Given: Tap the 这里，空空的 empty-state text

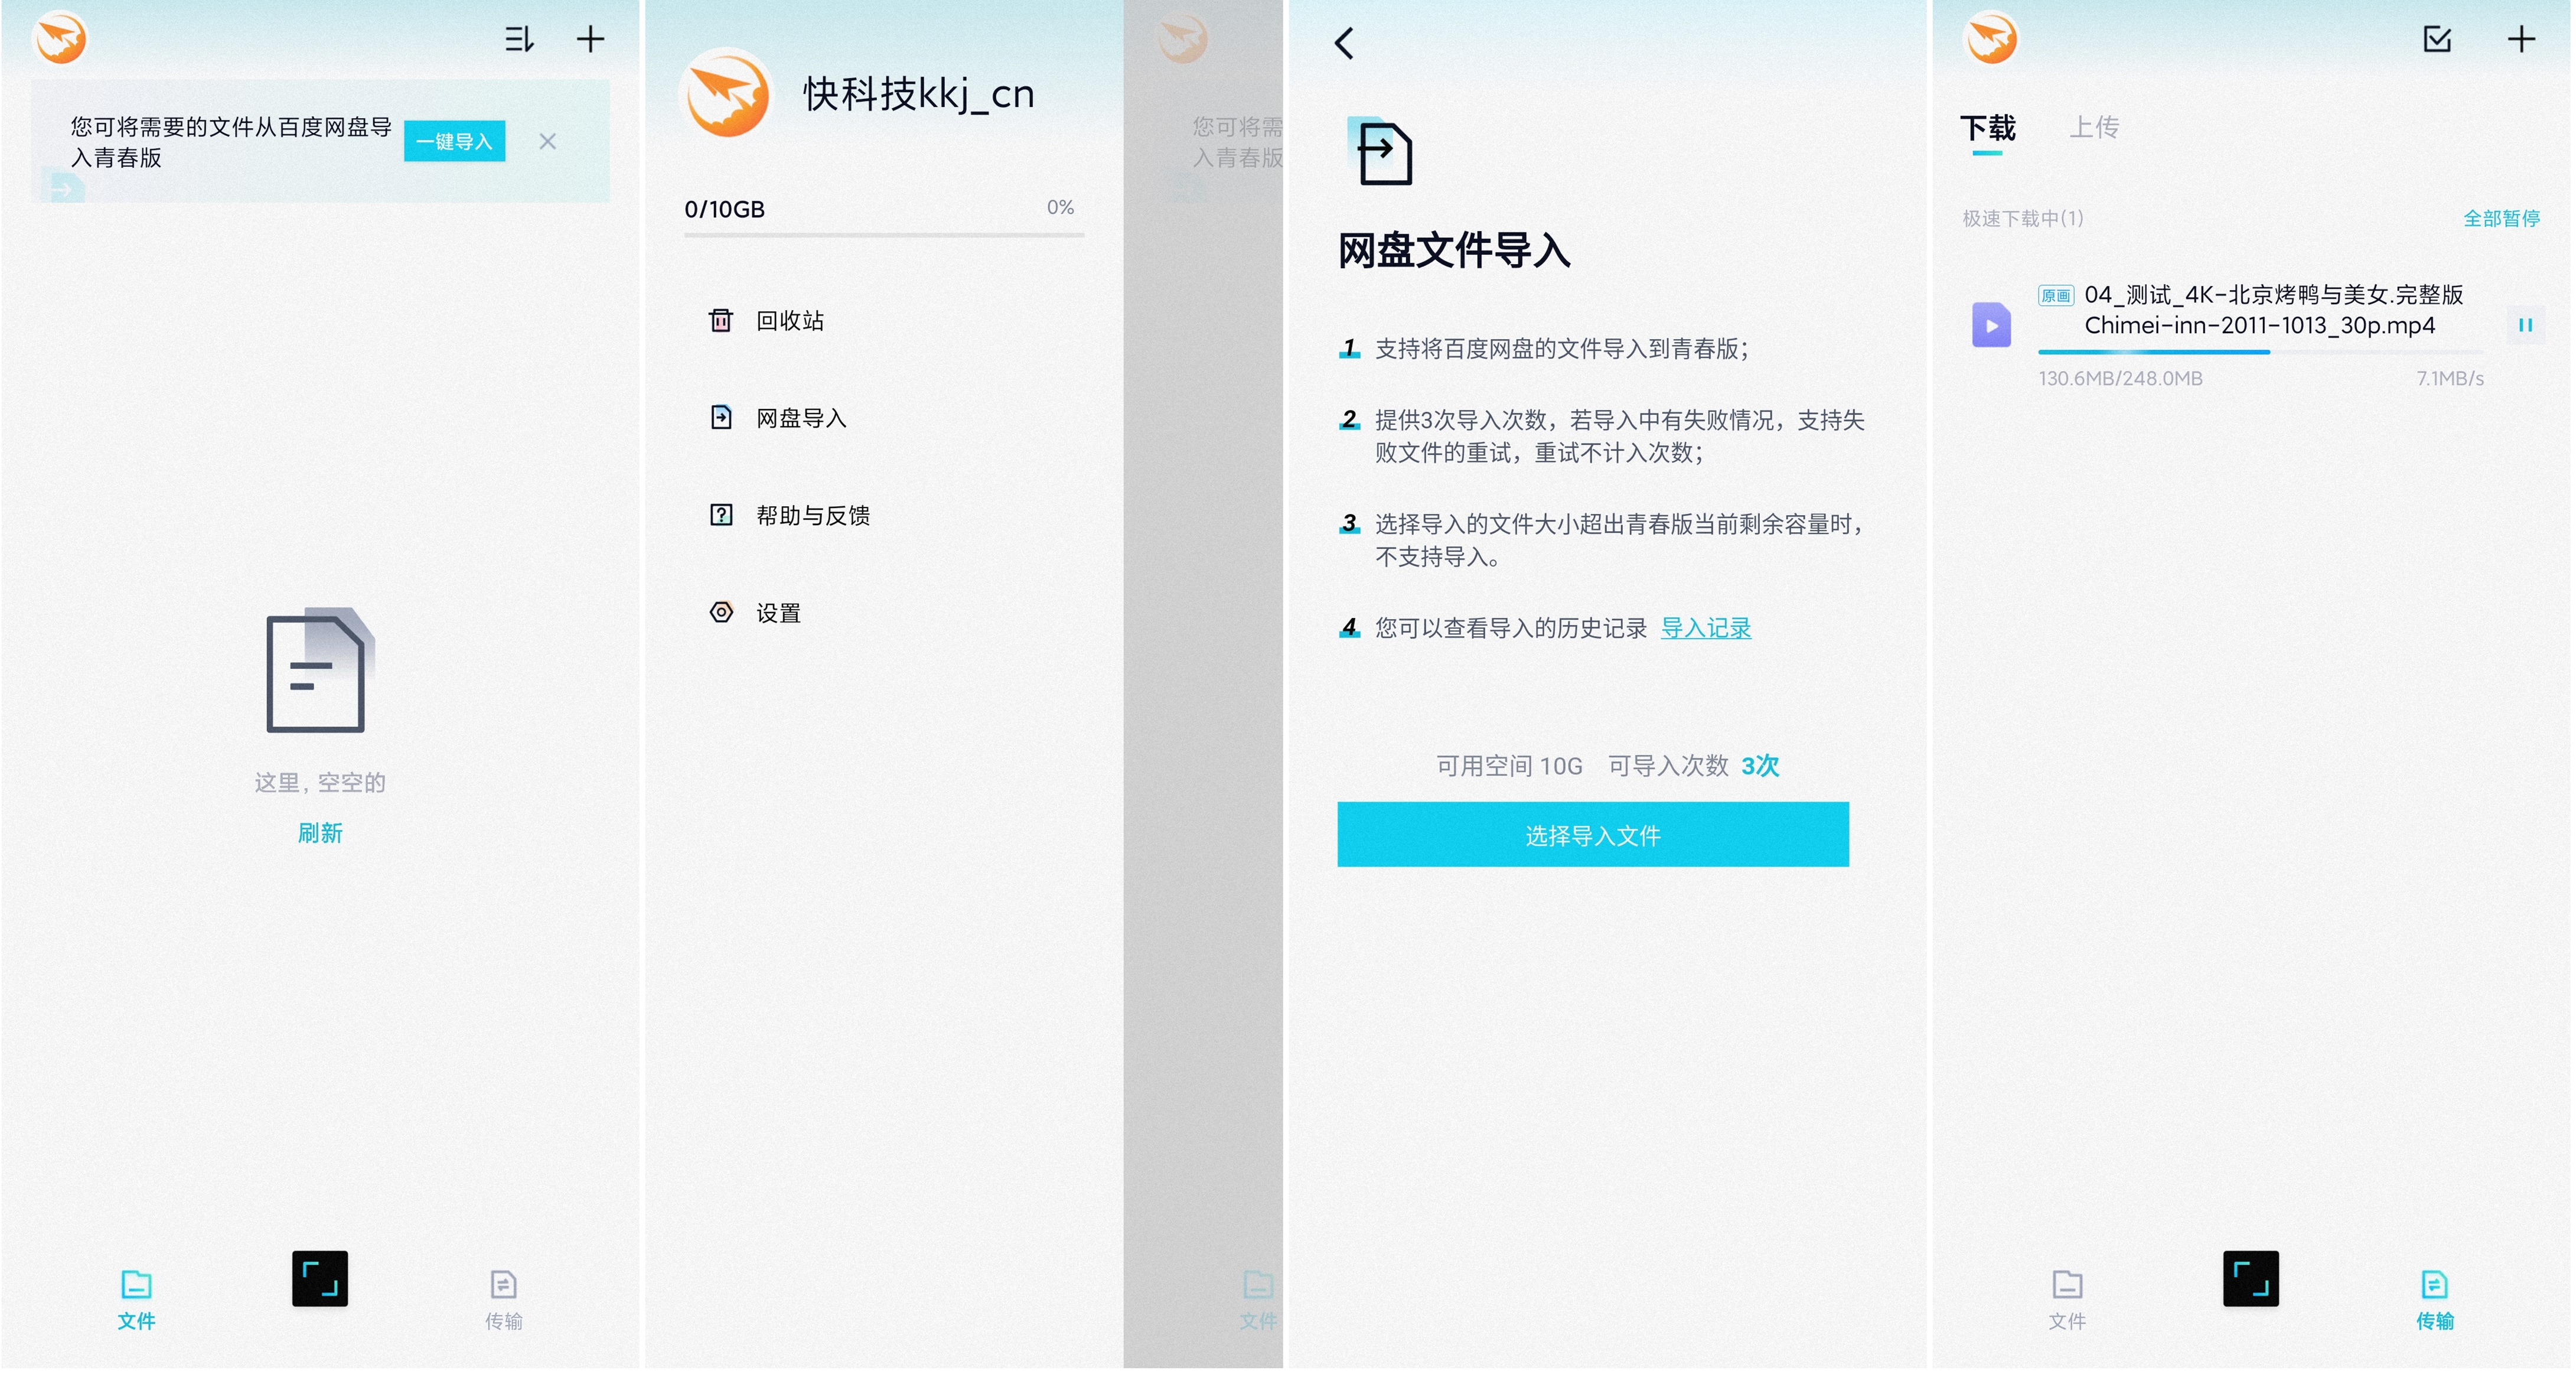Looking at the screenshot, I should click(319, 782).
